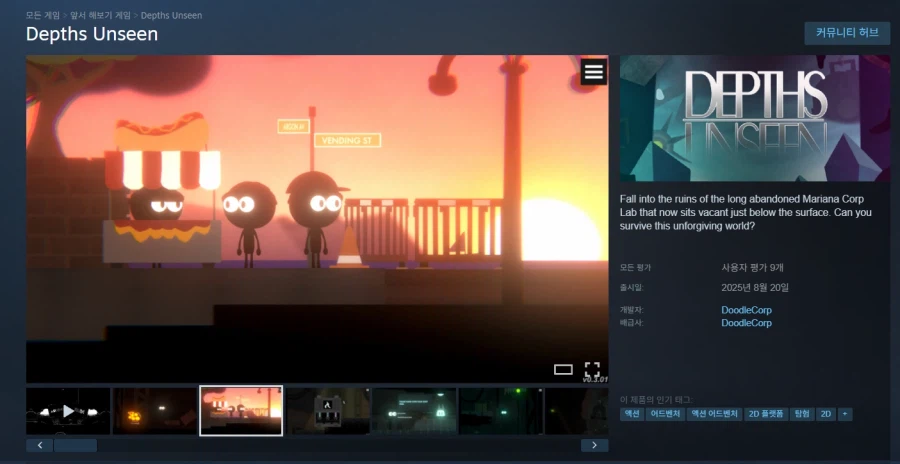Screen dimensions: 900x464
Task: Click the Depths Unseen page title
Action: (92, 34)
